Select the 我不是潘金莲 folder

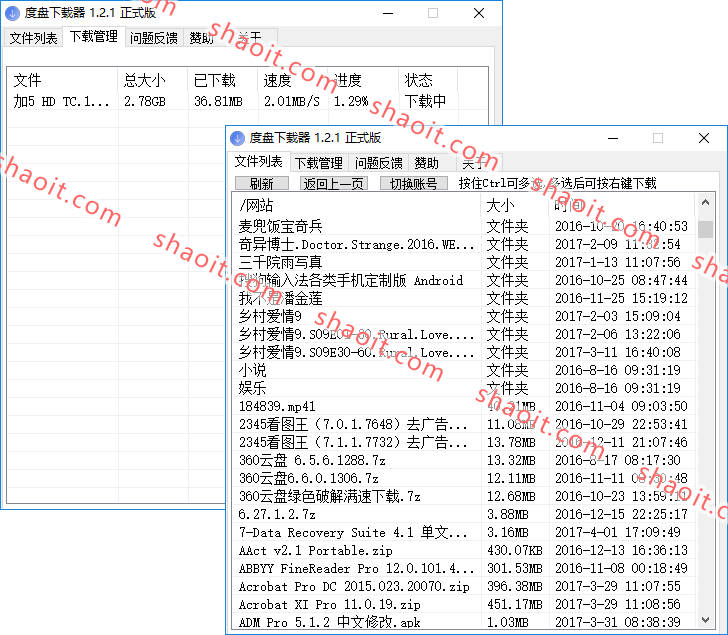[280, 298]
